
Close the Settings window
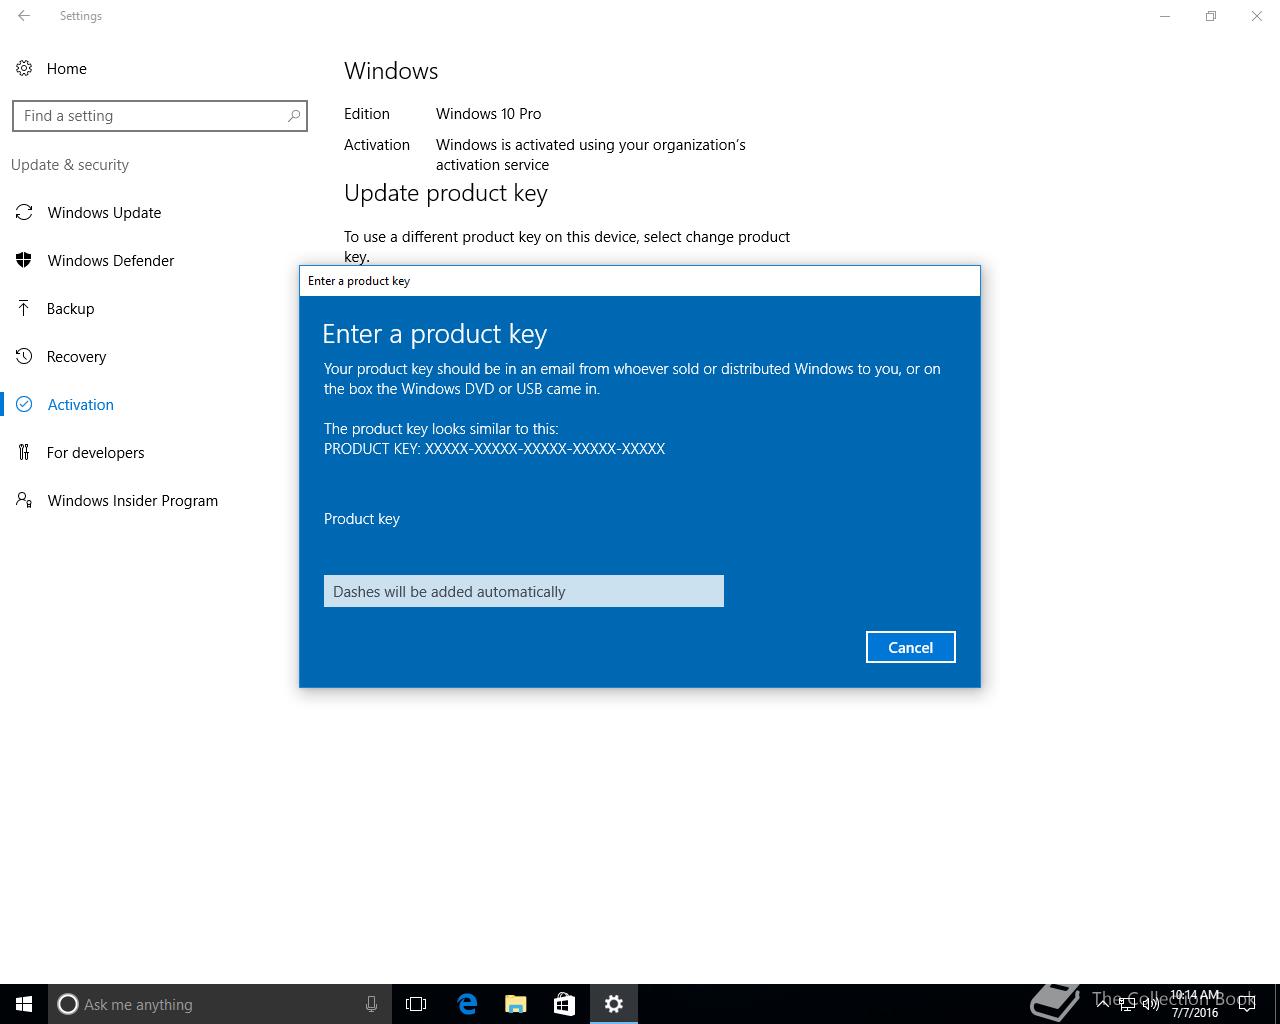[x=1257, y=16]
